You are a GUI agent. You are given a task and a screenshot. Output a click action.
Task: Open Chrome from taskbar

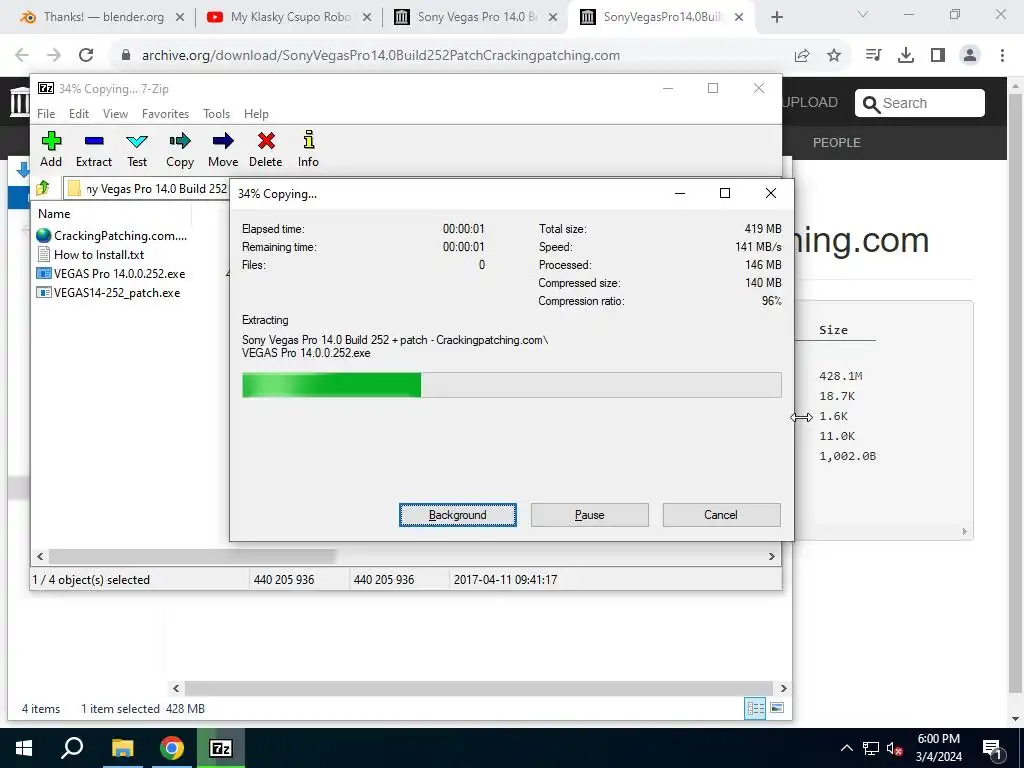click(172, 748)
